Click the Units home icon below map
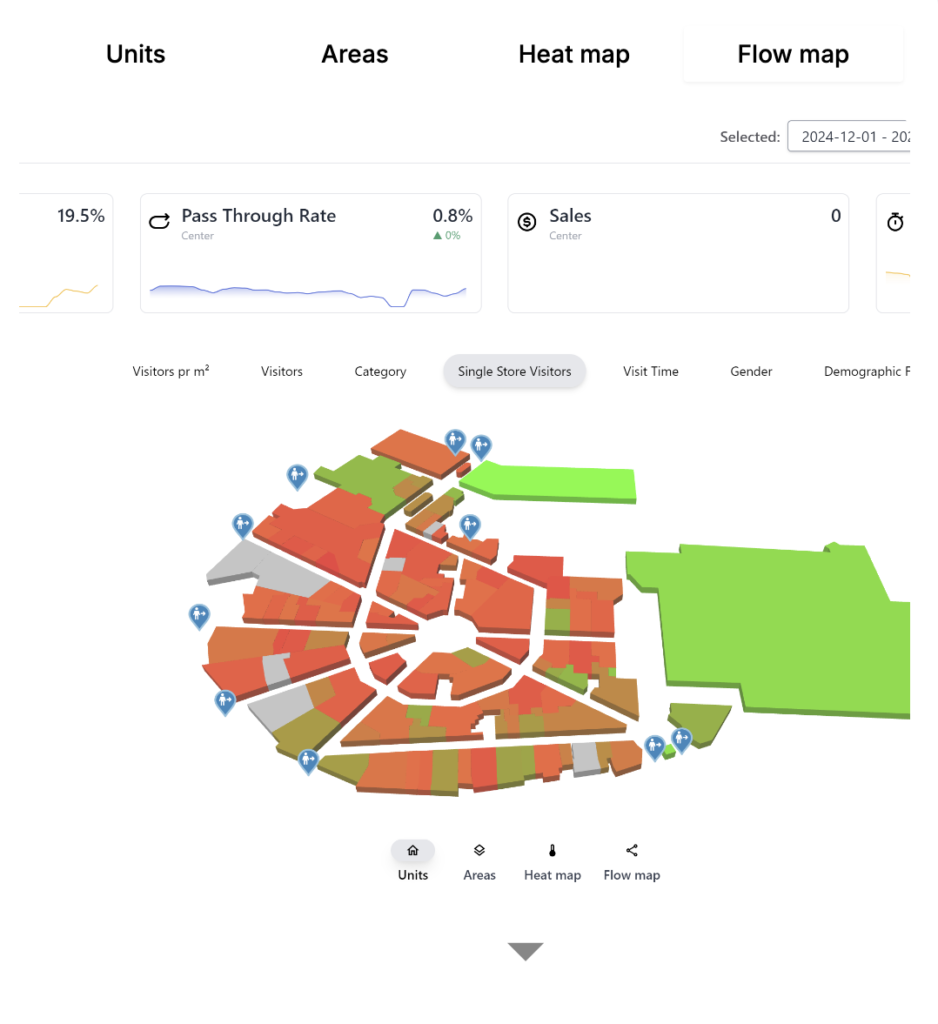The image size is (938, 1024). 412,851
